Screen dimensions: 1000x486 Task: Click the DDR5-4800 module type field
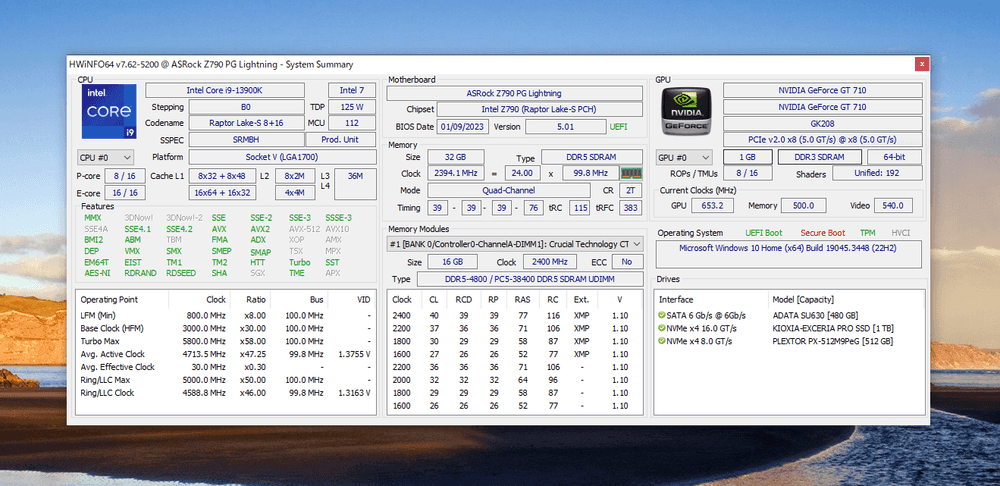coord(530,279)
